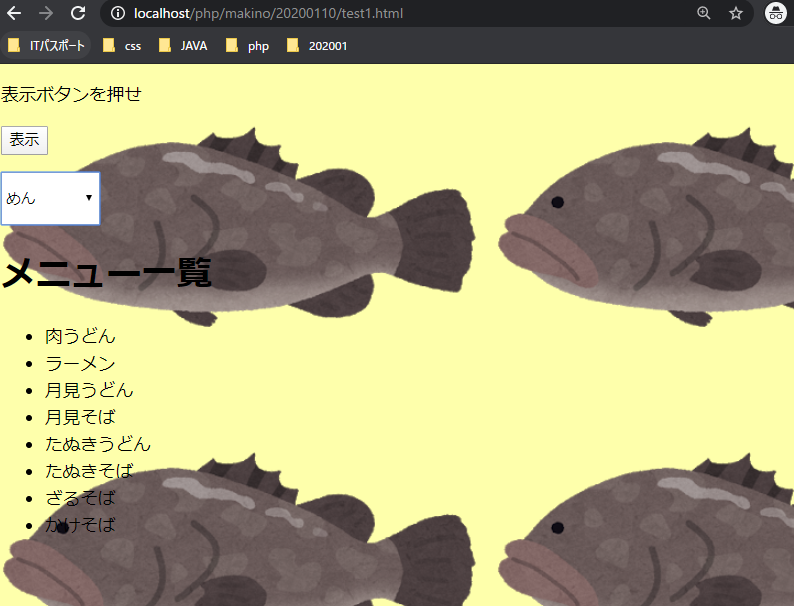Open the JAVA bookmark folder
Viewport: 794px width, 606px height.
coord(183,46)
